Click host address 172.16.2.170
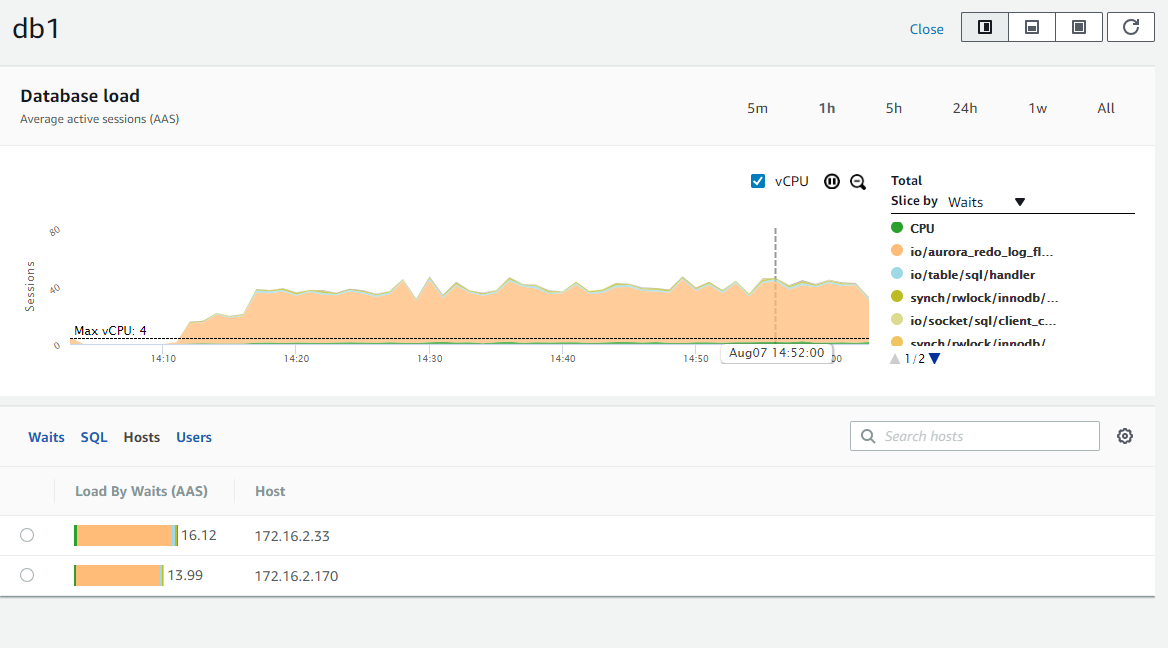 (x=296, y=576)
